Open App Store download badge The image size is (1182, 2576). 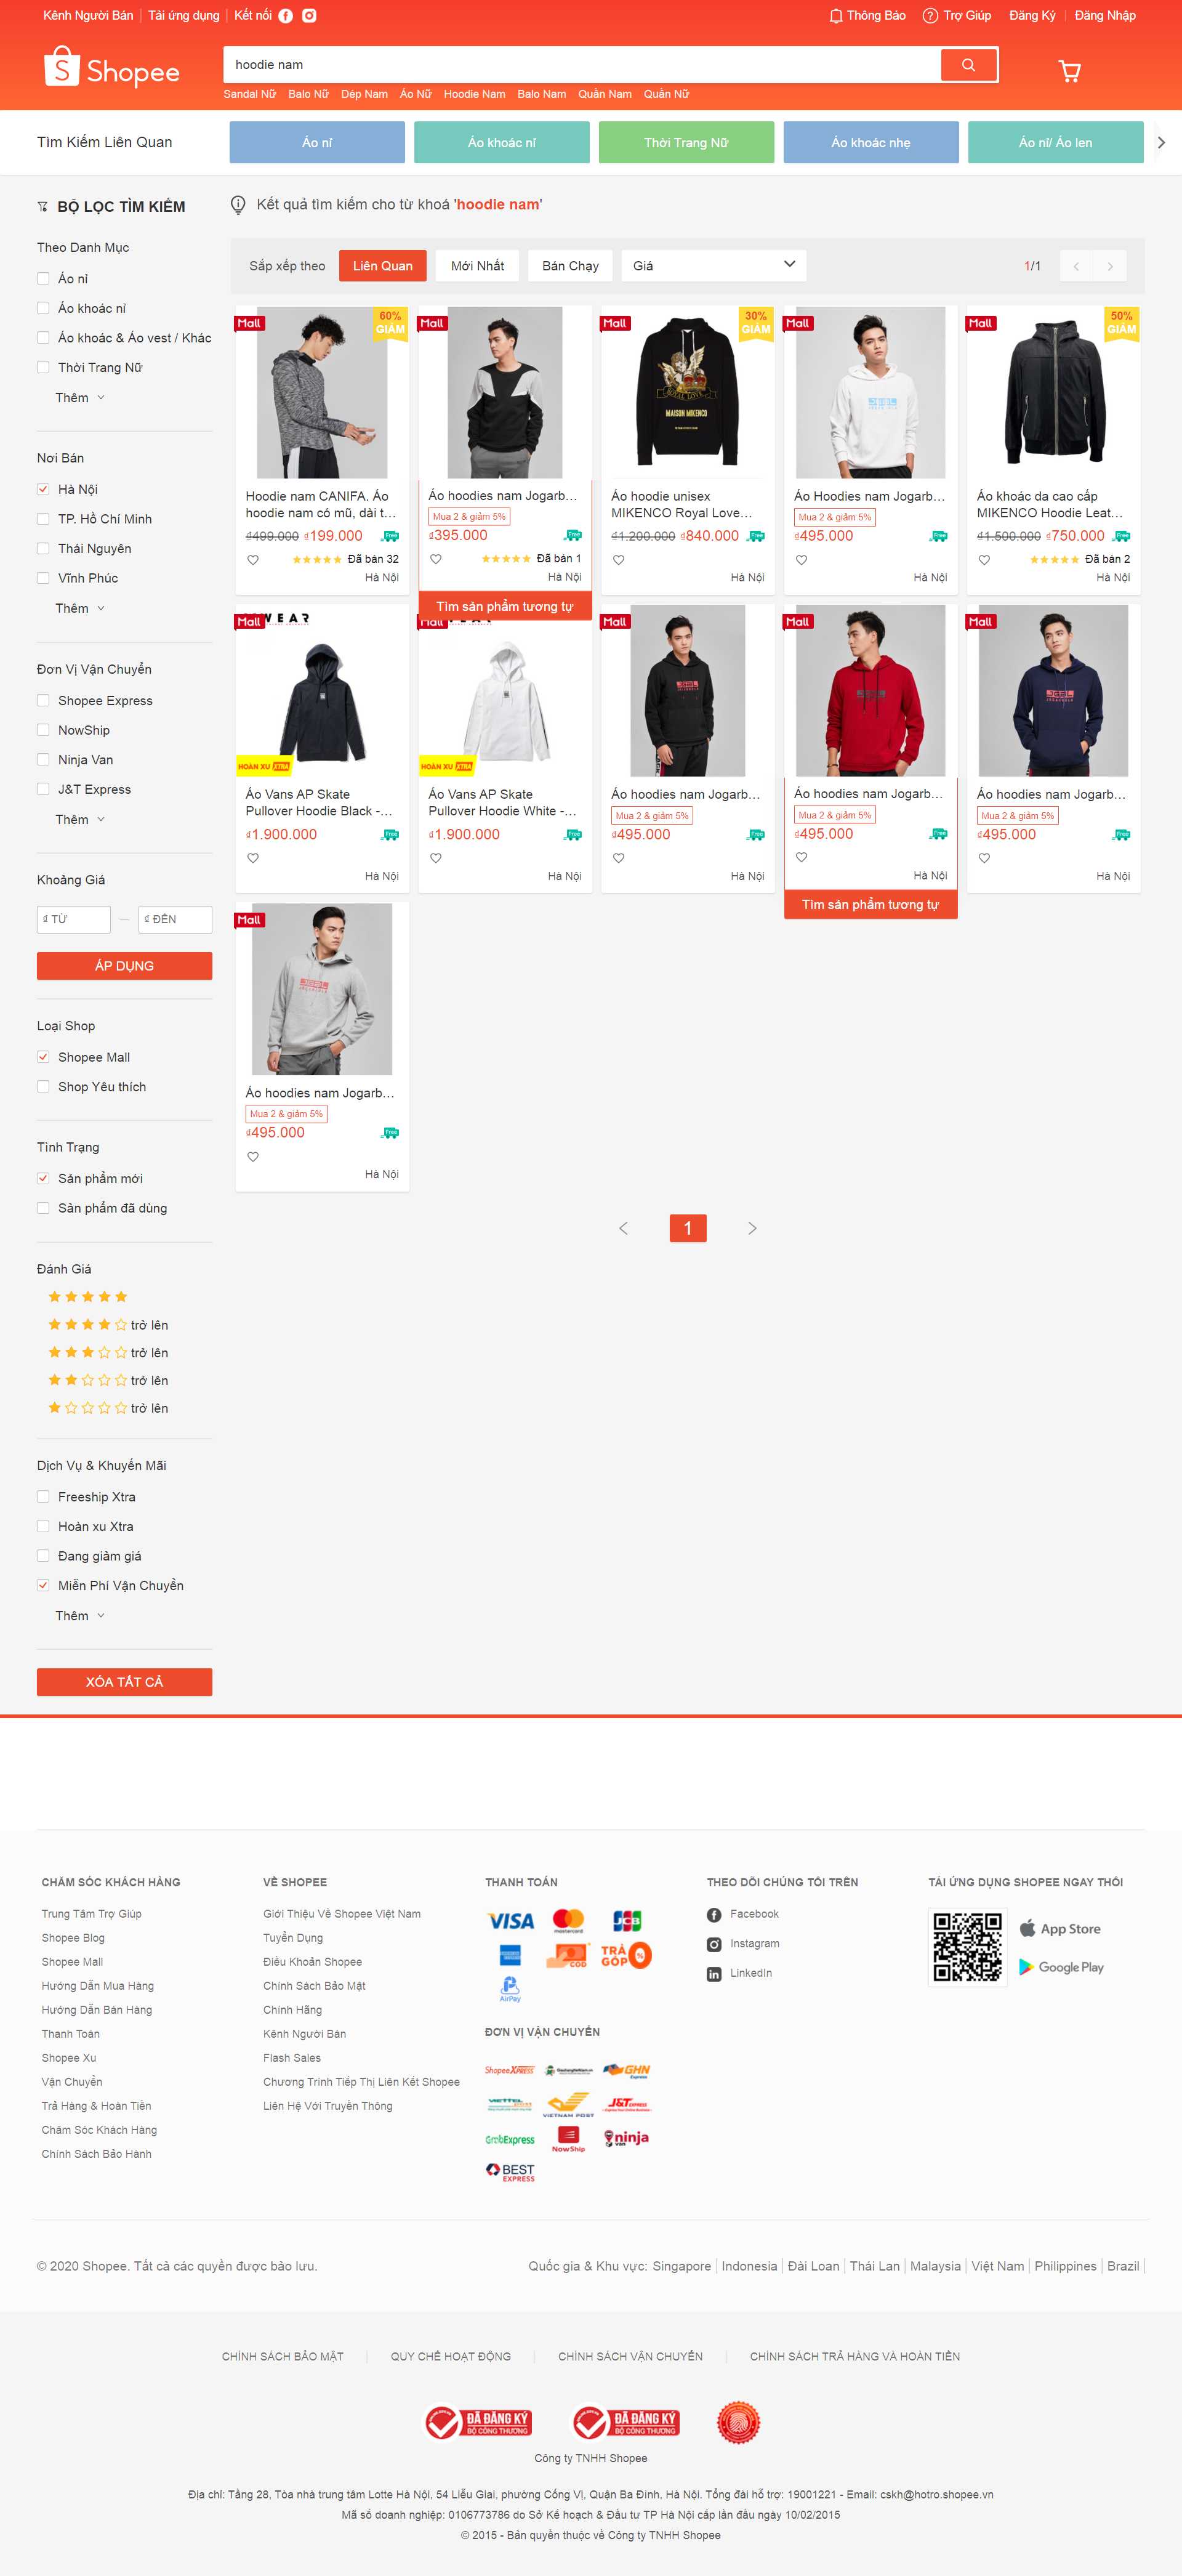click(x=1060, y=1929)
